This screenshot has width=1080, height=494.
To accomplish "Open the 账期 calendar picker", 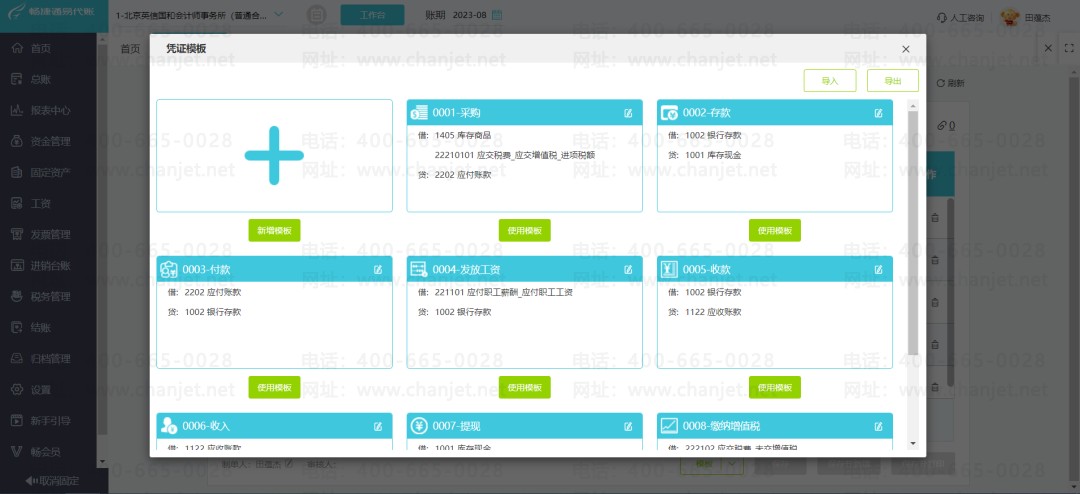I will pyautogui.click(x=497, y=15).
